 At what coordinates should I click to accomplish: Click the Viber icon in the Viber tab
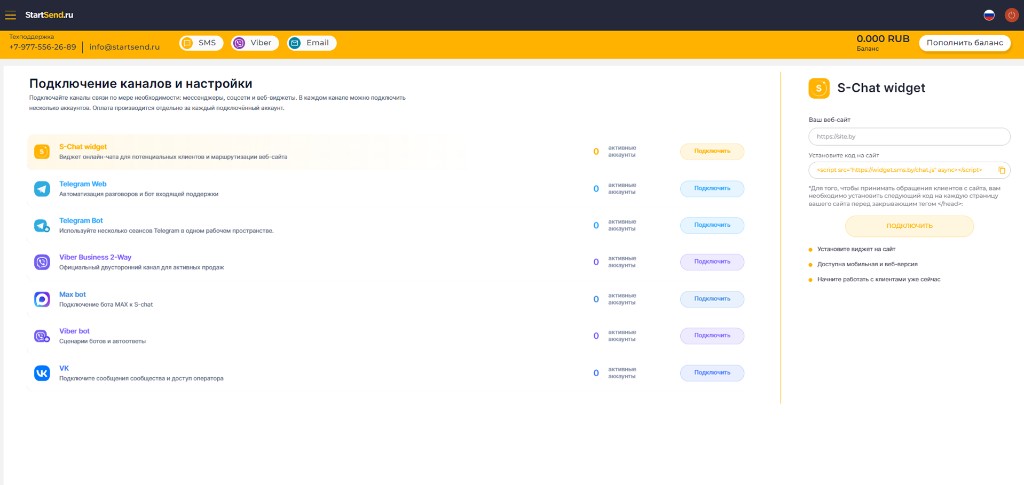(239, 43)
